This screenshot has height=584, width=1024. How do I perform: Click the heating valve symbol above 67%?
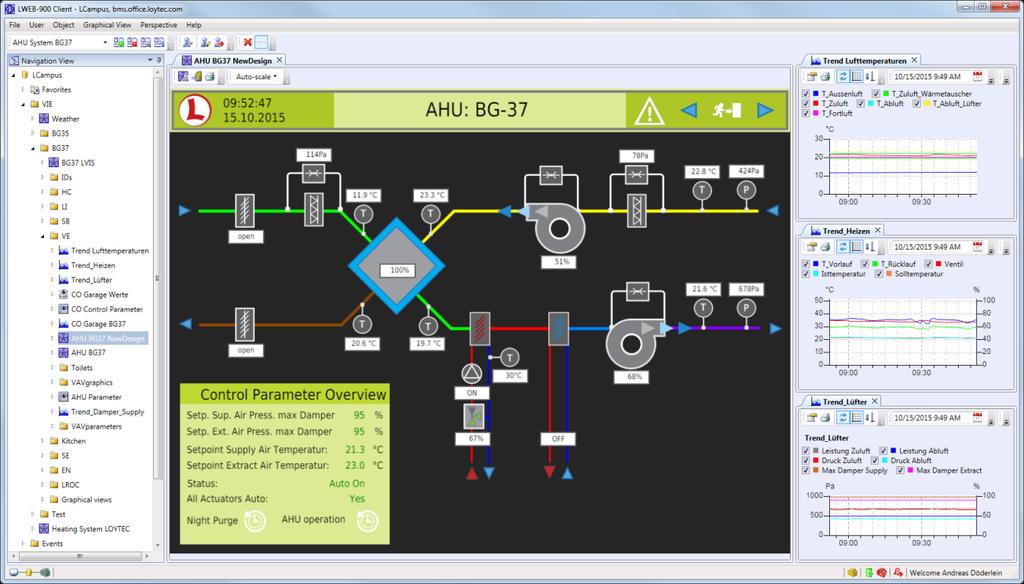473,417
